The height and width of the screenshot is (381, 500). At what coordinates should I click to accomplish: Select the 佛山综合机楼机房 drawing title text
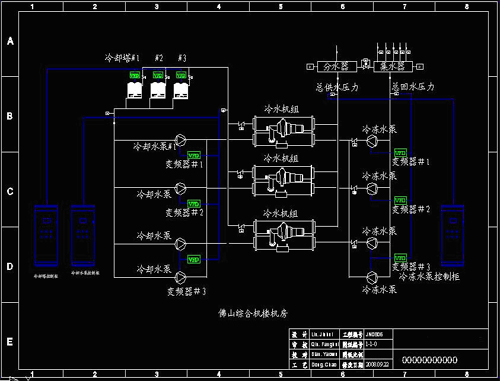[253, 313]
